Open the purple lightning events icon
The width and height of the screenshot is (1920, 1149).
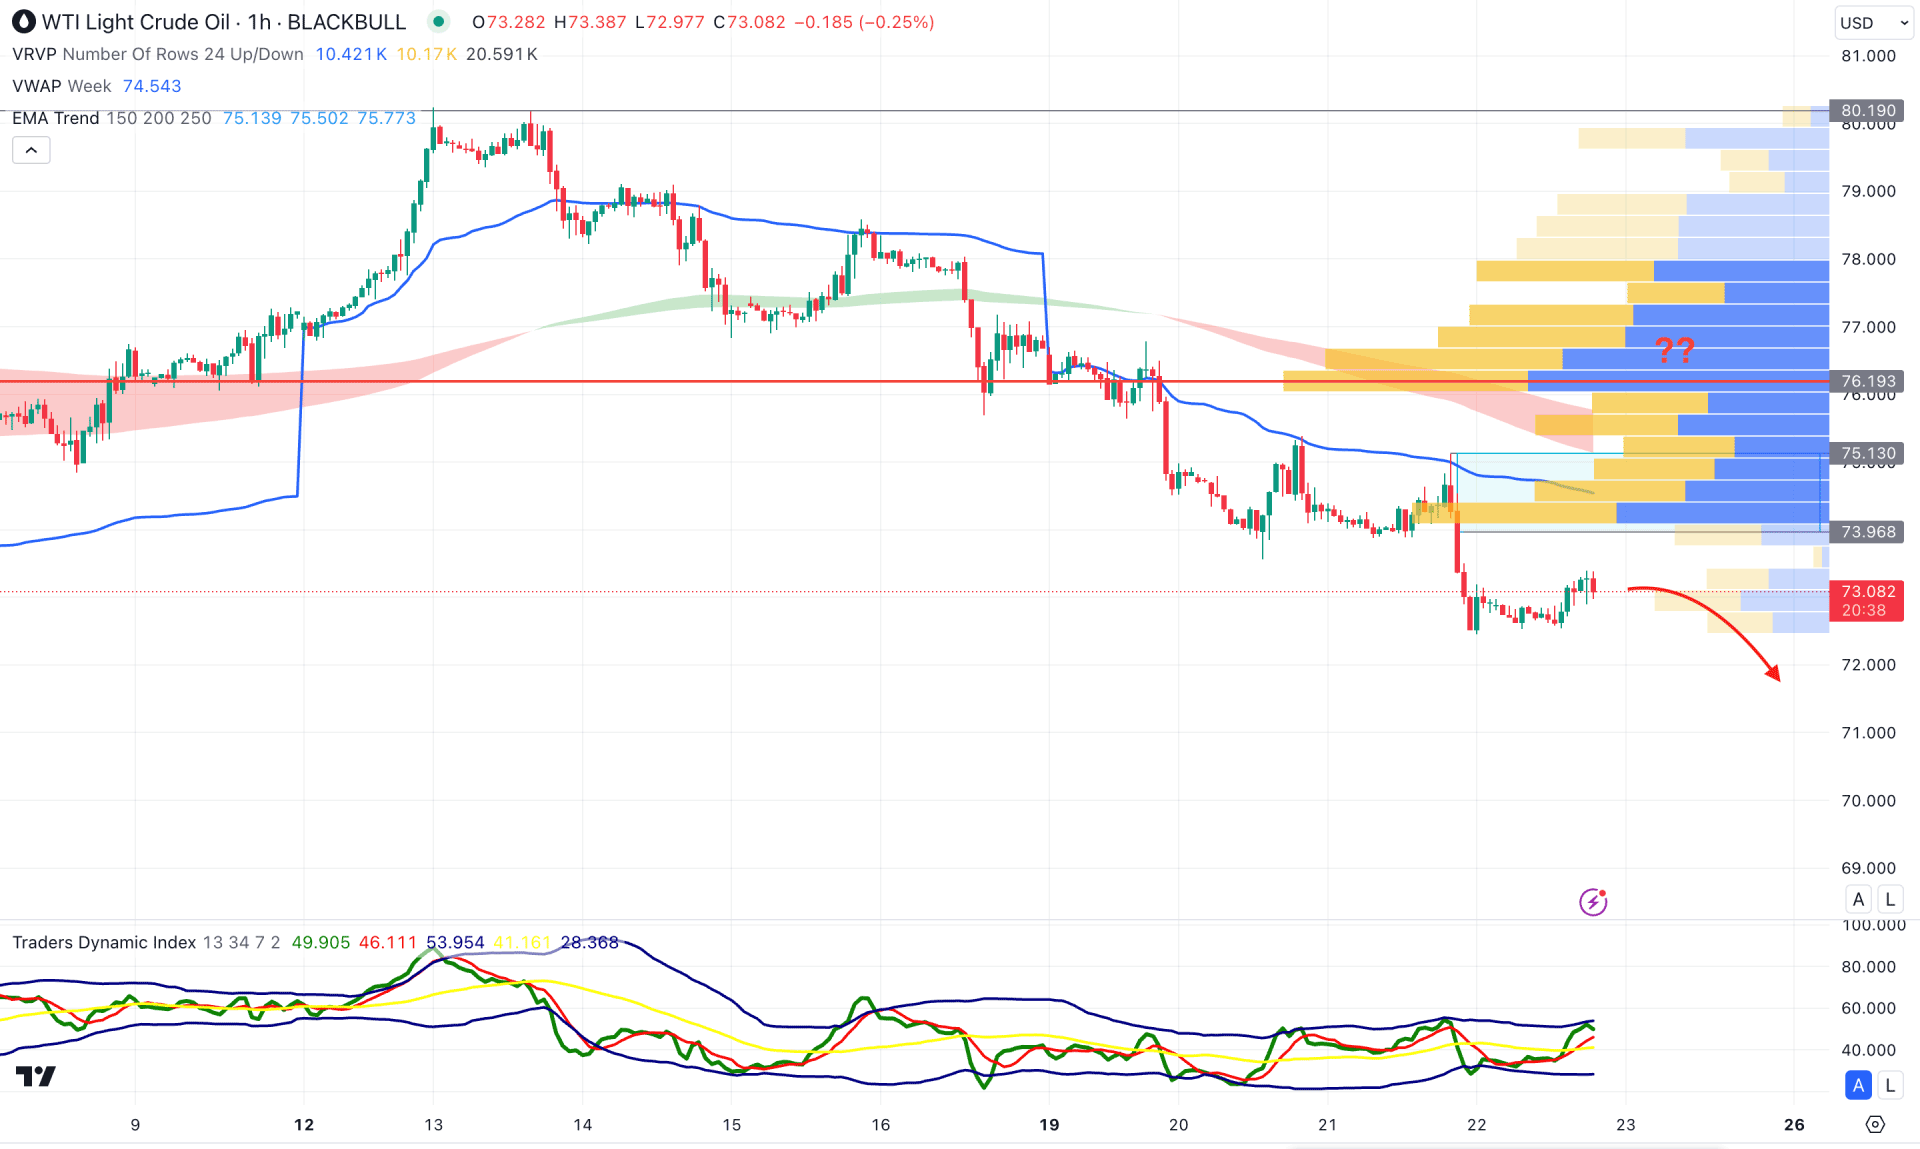click(x=1593, y=901)
